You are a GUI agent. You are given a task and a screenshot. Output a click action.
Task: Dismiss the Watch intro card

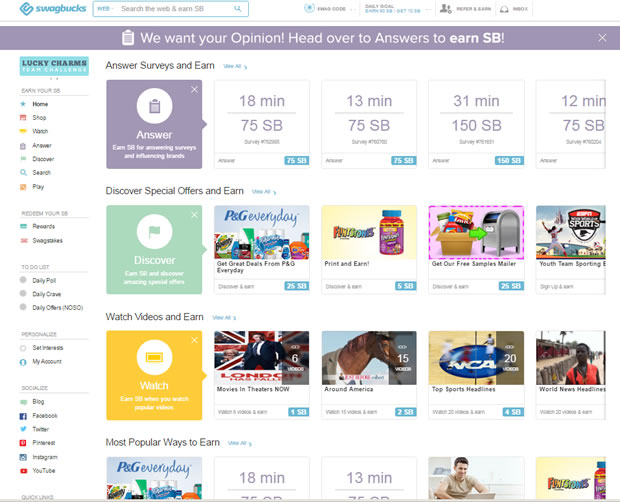pyautogui.click(x=195, y=340)
